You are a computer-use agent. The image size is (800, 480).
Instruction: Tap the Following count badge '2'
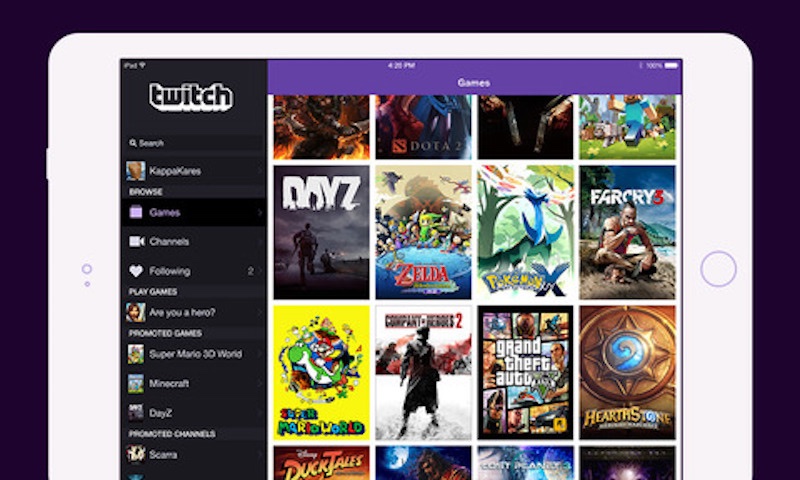click(251, 271)
